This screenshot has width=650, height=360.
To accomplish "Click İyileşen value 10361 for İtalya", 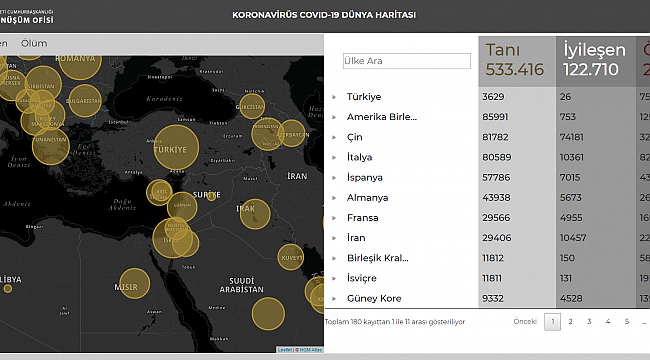I will coord(572,158).
